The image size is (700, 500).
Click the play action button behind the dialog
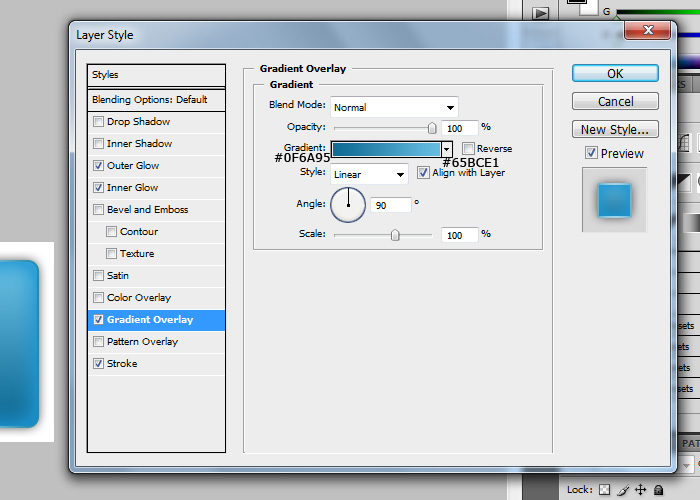point(541,13)
